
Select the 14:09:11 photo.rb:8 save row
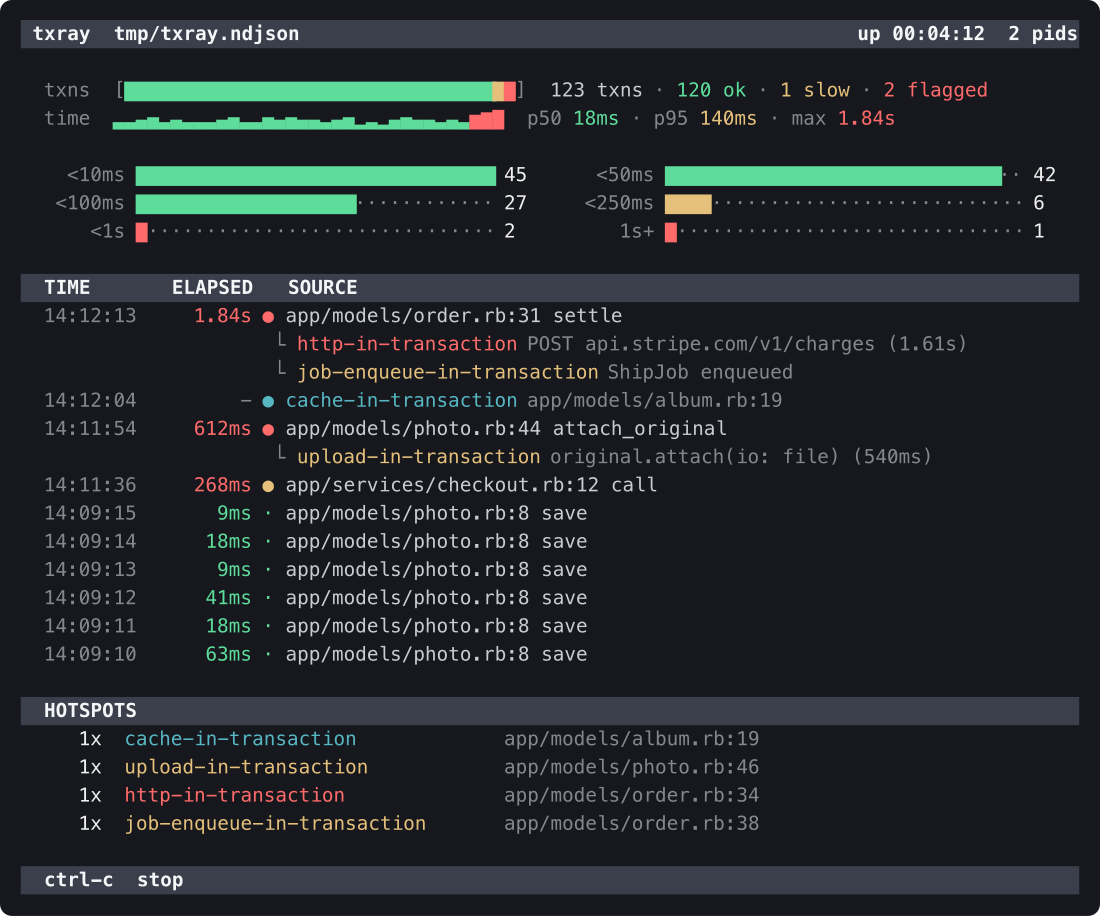pos(550,626)
